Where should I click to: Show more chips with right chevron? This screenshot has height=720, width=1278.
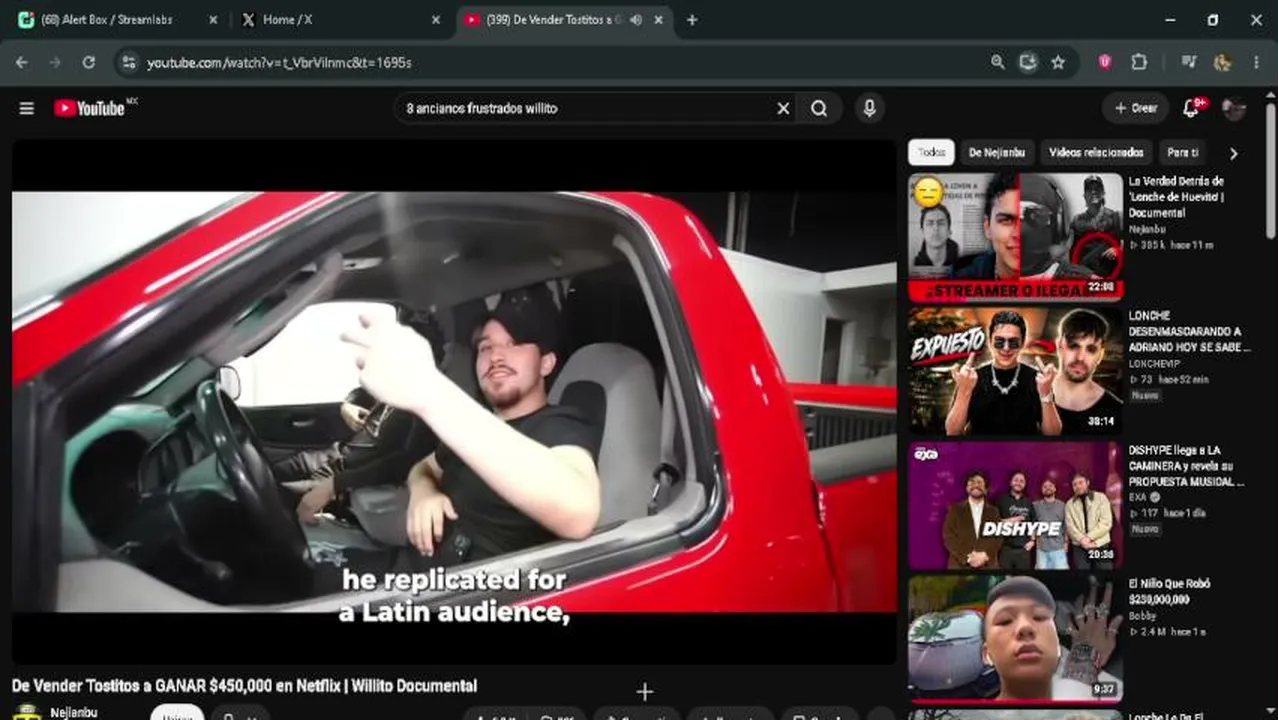[x=1233, y=153]
